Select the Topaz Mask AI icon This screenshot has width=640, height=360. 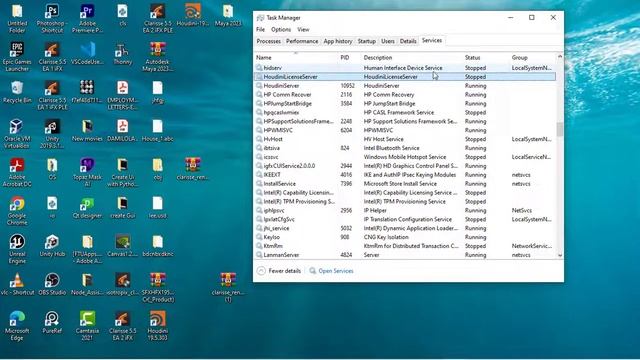pyautogui.click(x=87, y=172)
